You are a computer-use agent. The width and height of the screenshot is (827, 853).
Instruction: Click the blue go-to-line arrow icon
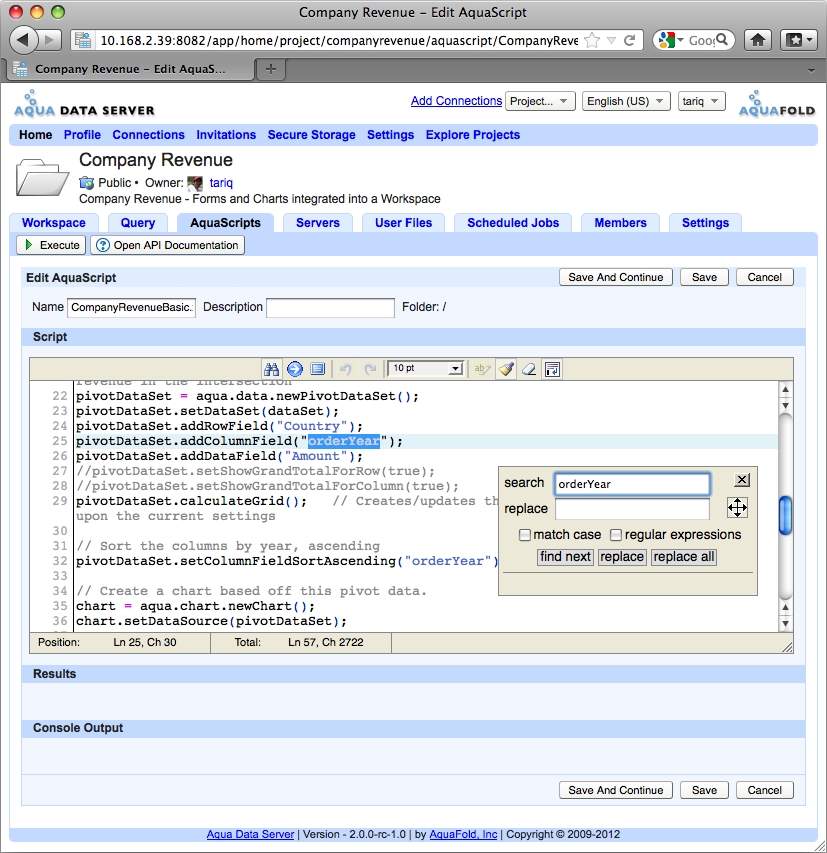coord(294,369)
